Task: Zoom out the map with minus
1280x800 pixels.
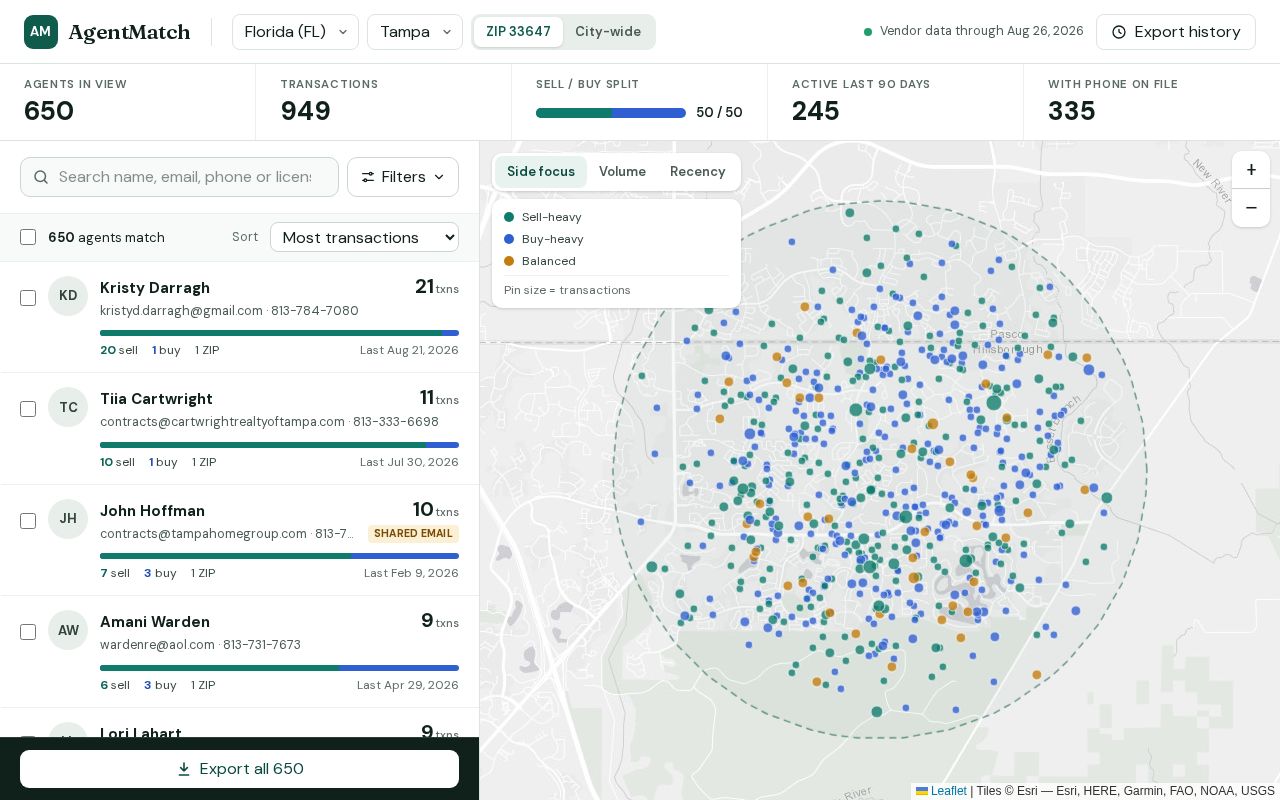Action: point(1251,208)
